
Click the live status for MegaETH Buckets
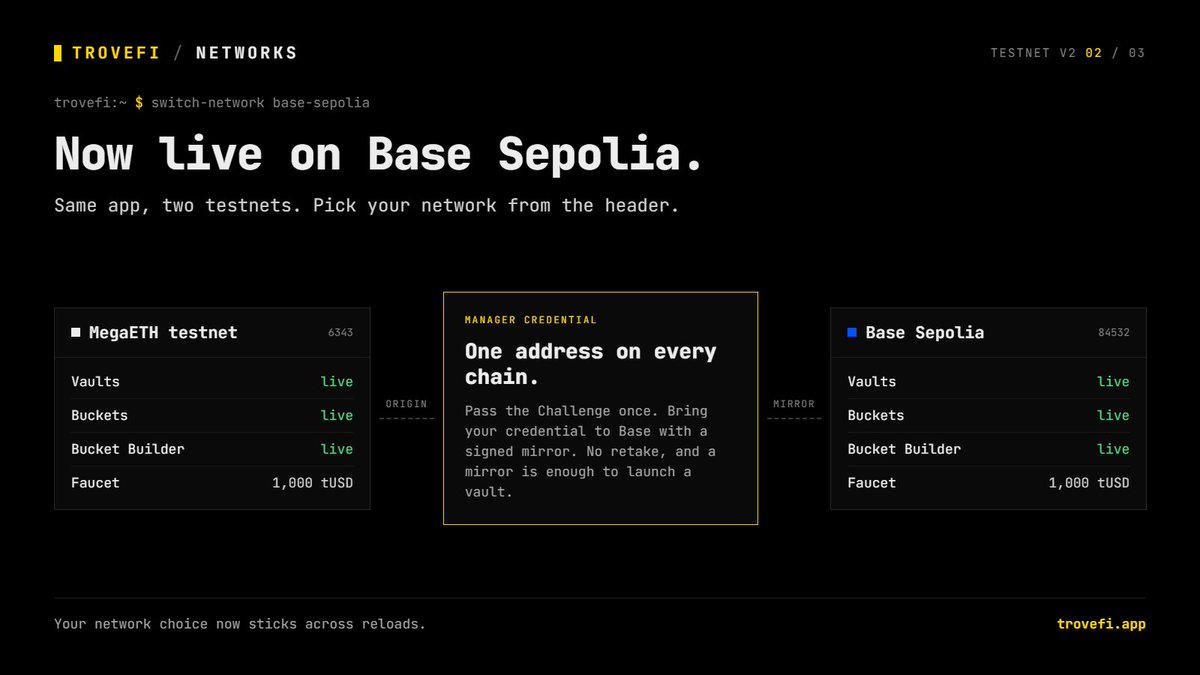point(337,415)
